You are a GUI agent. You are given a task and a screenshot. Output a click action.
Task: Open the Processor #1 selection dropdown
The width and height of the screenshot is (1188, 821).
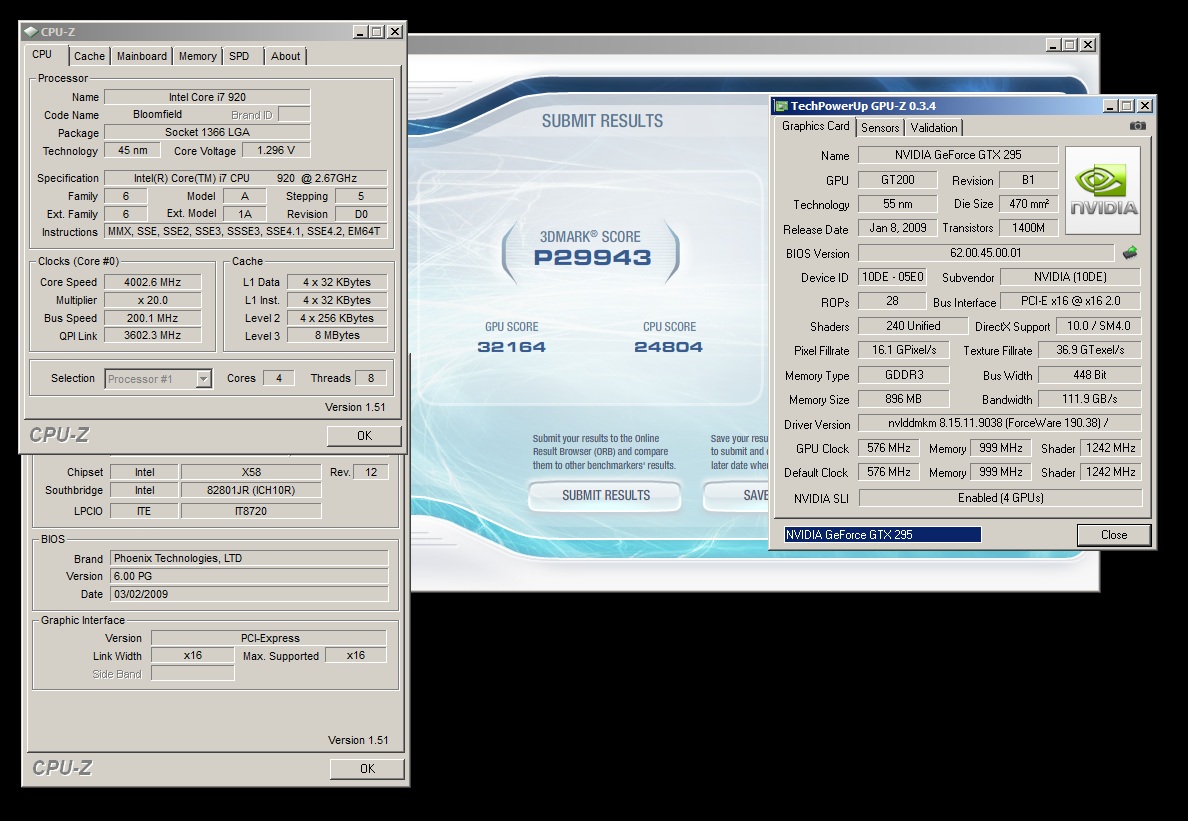203,379
